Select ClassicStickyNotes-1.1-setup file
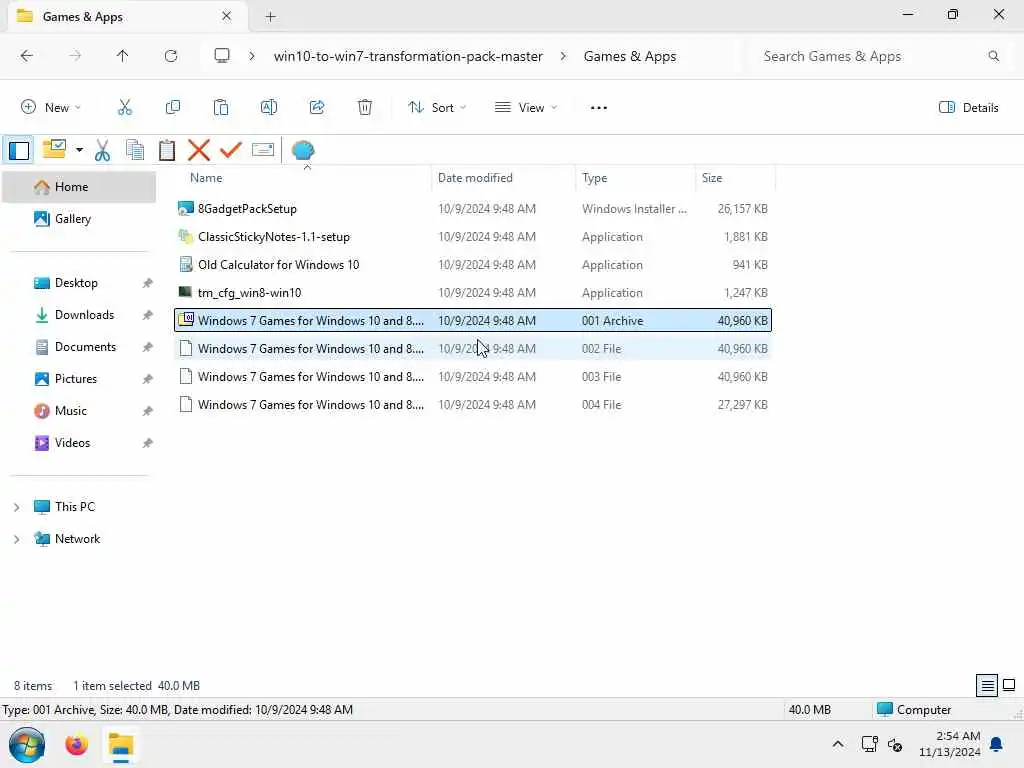1024x768 pixels. pyautogui.click(x=473, y=236)
